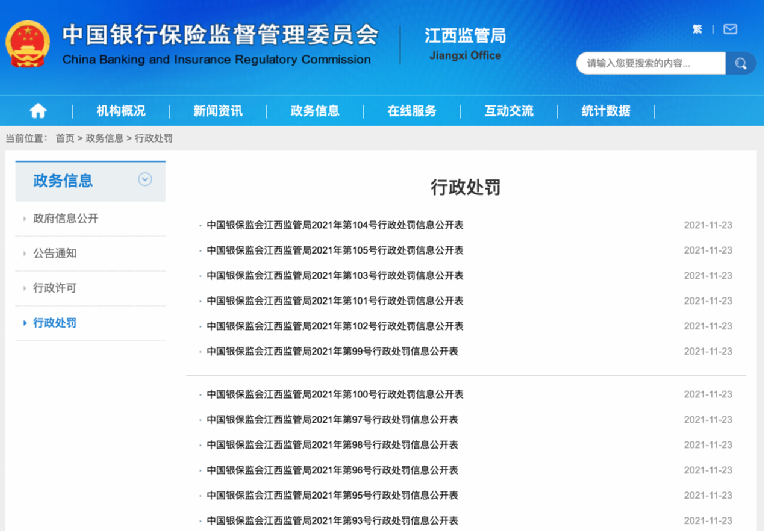Viewport: 764px width, 531px height.
Task: Select 政府信息公开 in sidebar
Action: [x=66, y=218]
